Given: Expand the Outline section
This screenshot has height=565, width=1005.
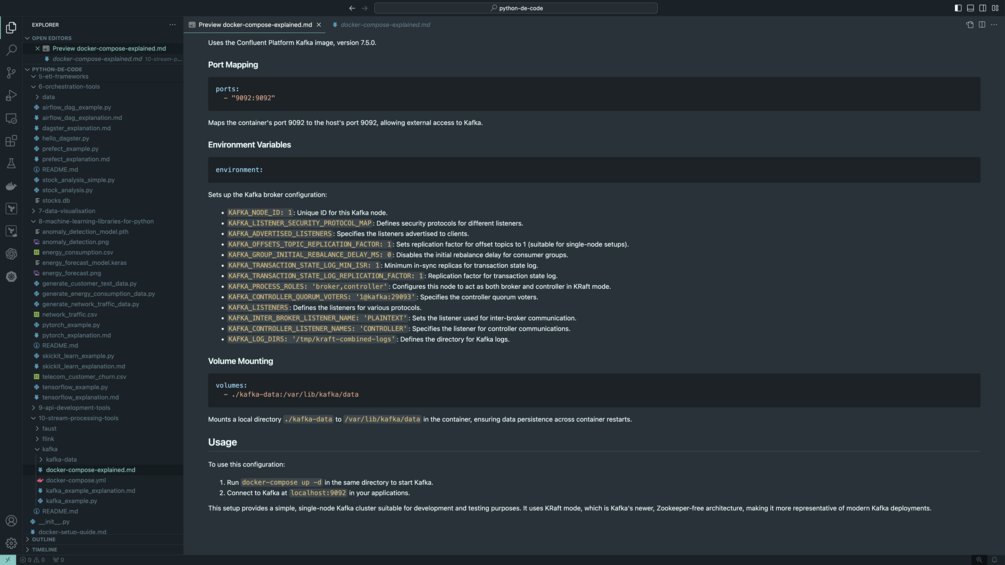Looking at the screenshot, I should (x=44, y=540).
